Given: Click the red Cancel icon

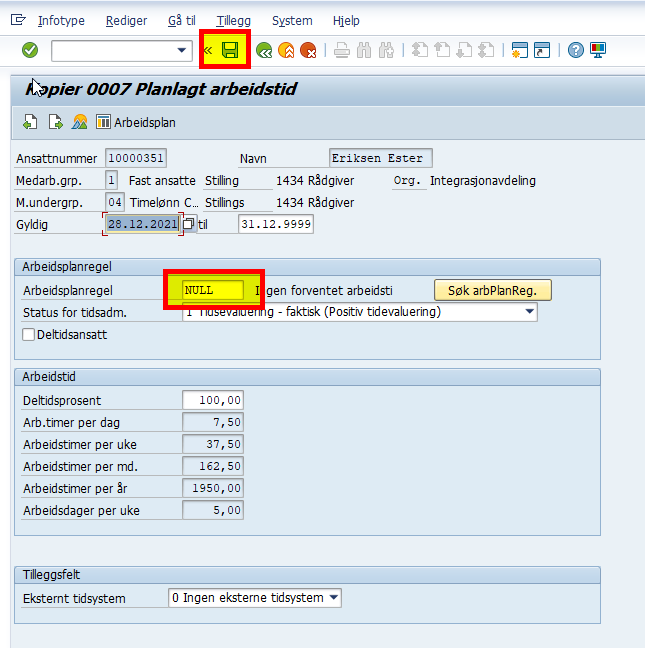Looking at the screenshot, I should (308, 50).
